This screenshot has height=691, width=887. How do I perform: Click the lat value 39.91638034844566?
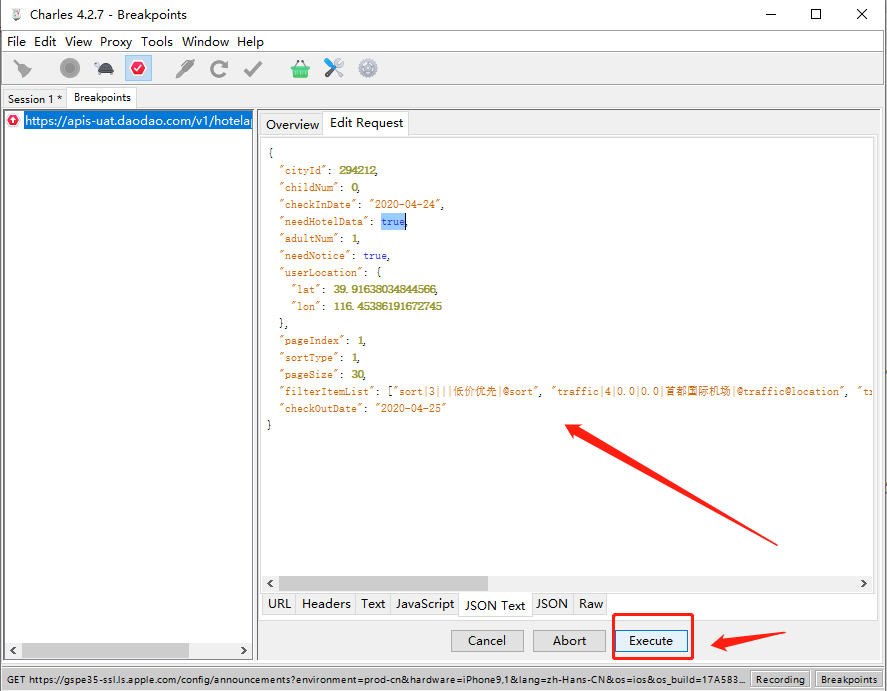(385, 290)
